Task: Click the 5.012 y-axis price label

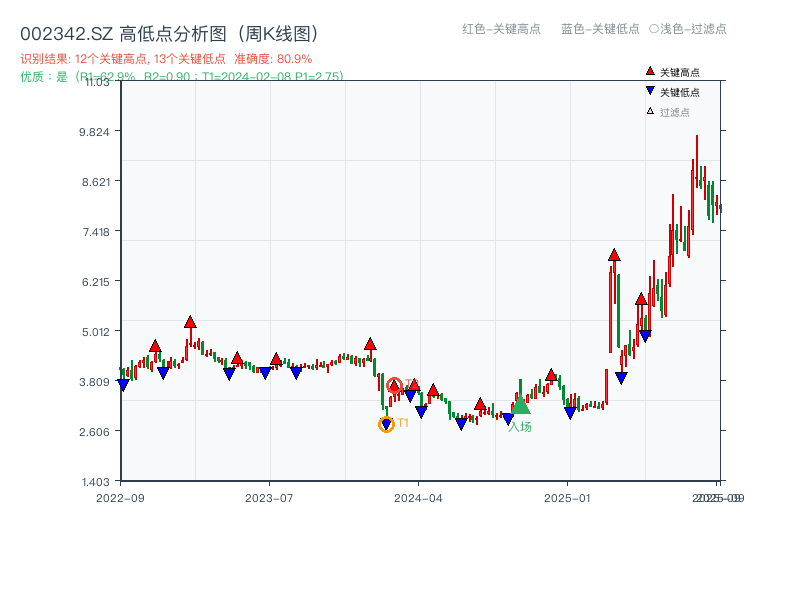Action: click(96, 332)
